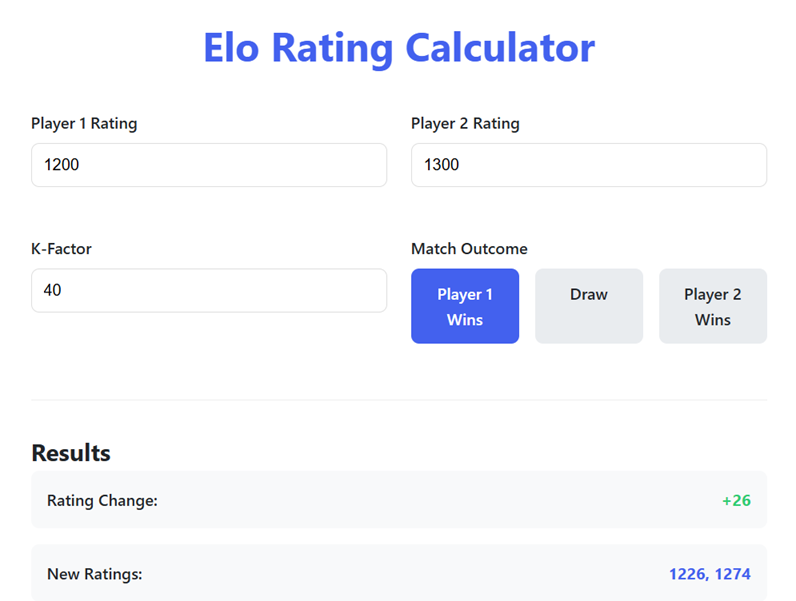Click the 1226 new rating value
Viewport: 796px width, 601px height.
pyautogui.click(x=687, y=574)
